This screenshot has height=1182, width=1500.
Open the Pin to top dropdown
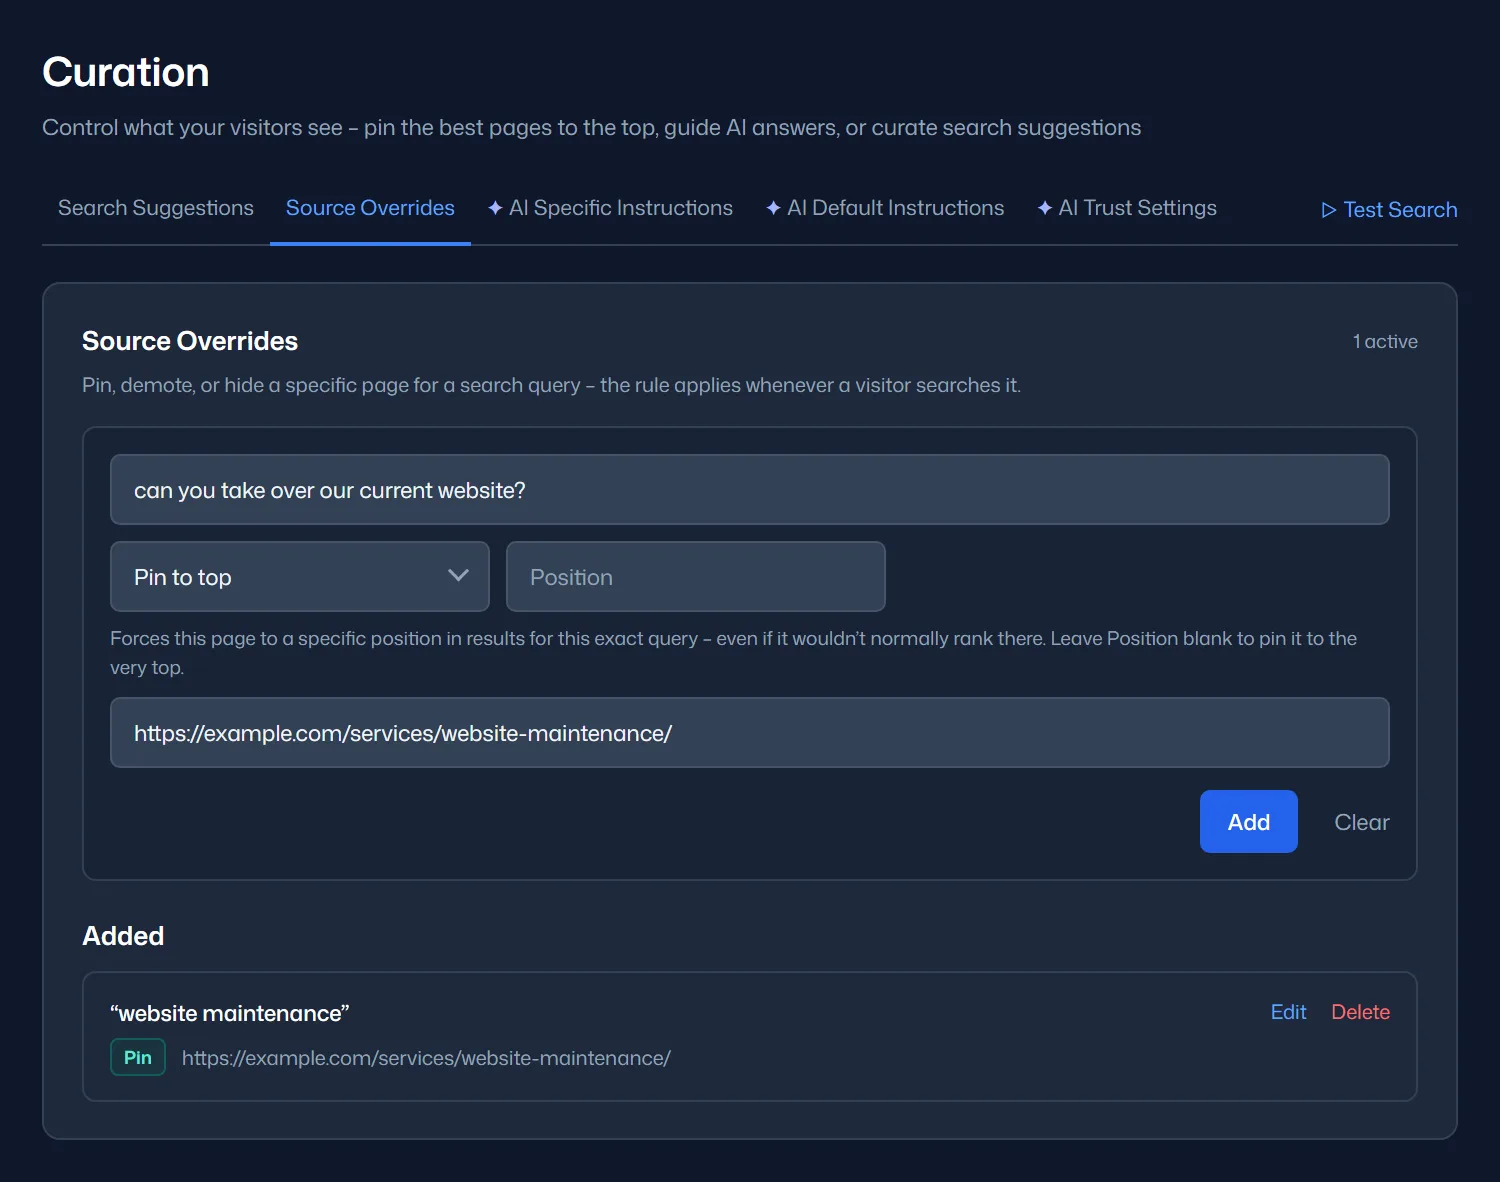(x=300, y=577)
